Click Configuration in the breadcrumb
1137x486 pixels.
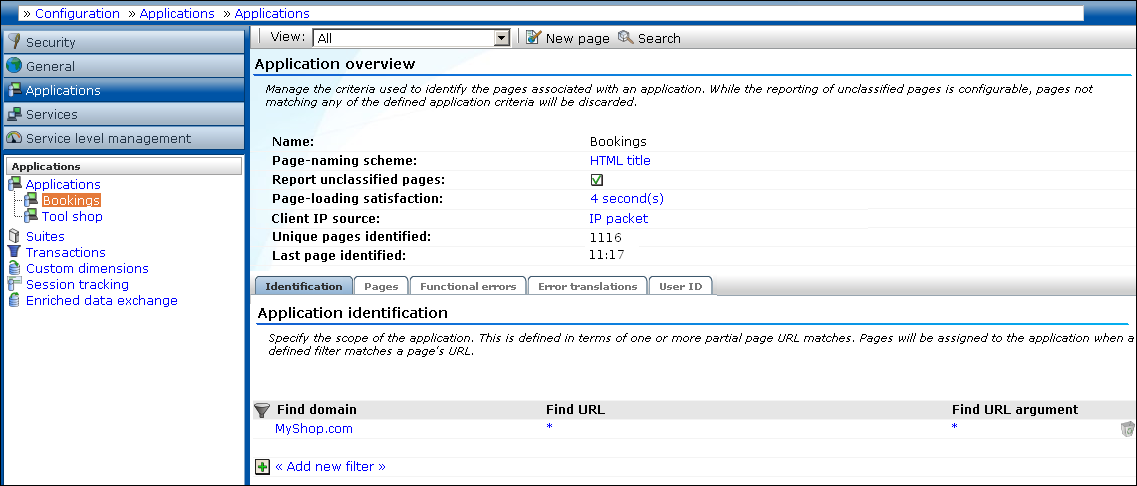point(77,13)
